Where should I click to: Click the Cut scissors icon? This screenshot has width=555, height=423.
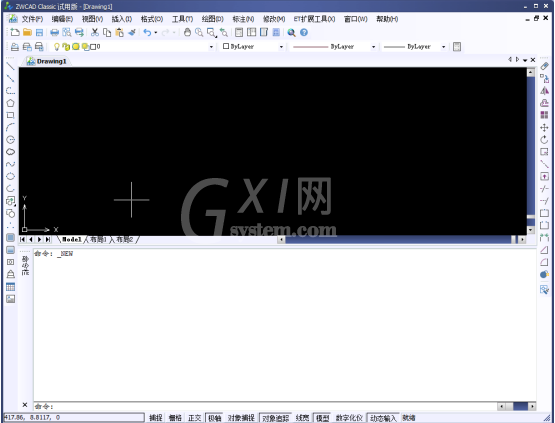[95, 33]
